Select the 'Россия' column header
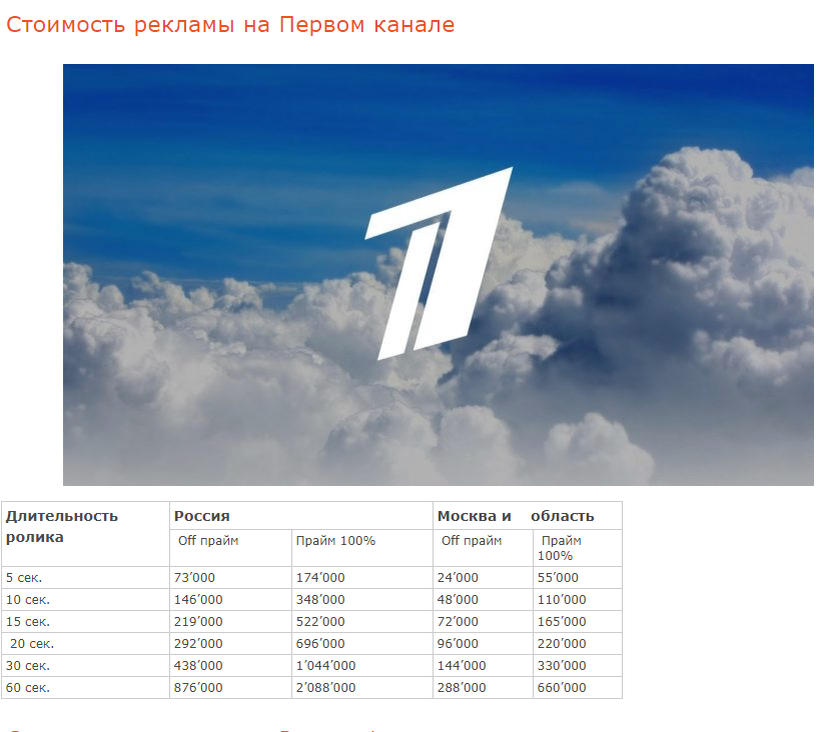The width and height of the screenshot is (824, 732). point(301,516)
